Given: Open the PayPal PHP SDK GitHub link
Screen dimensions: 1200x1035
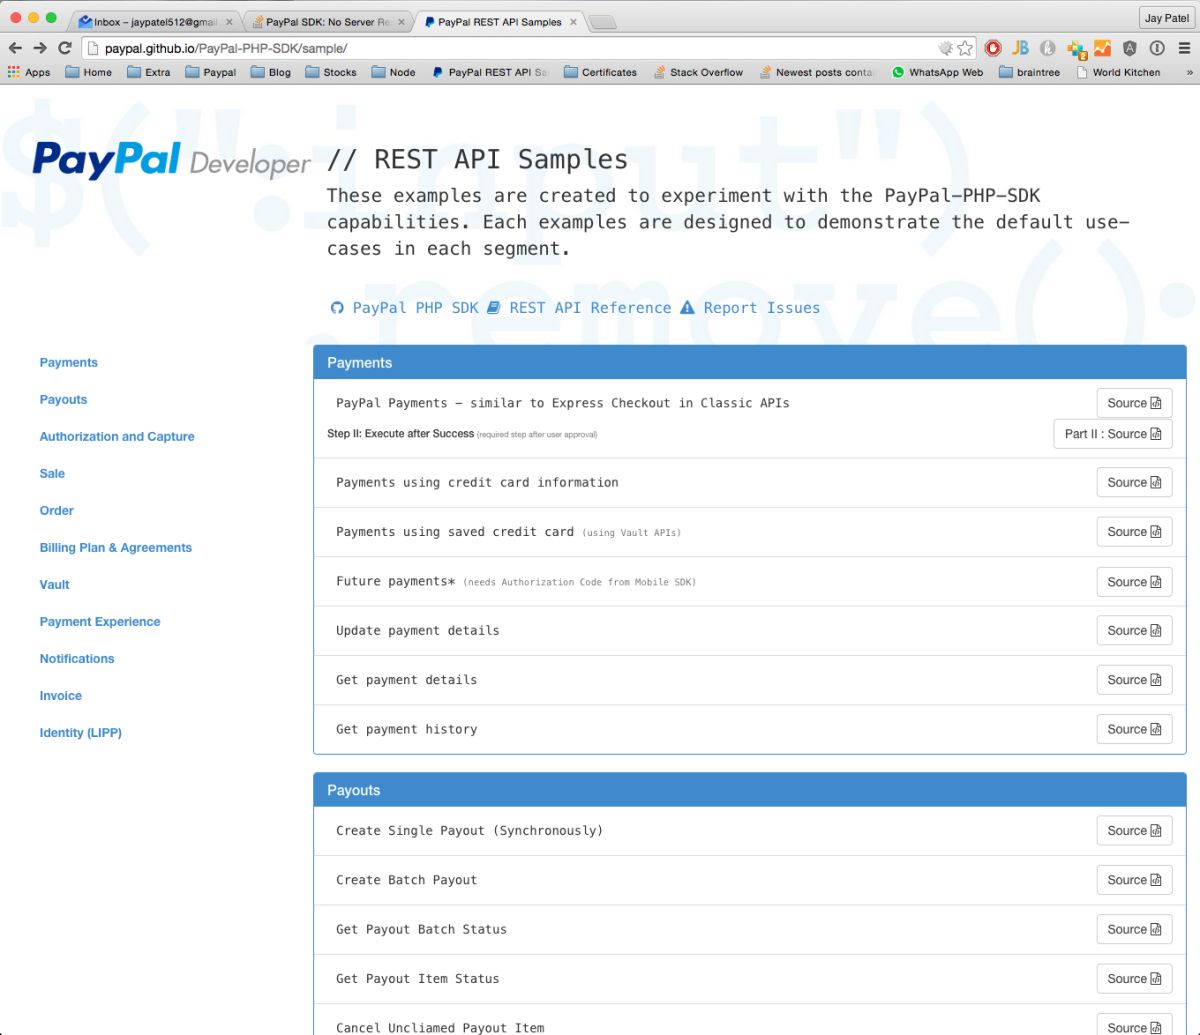Looking at the screenshot, I should tap(405, 308).
